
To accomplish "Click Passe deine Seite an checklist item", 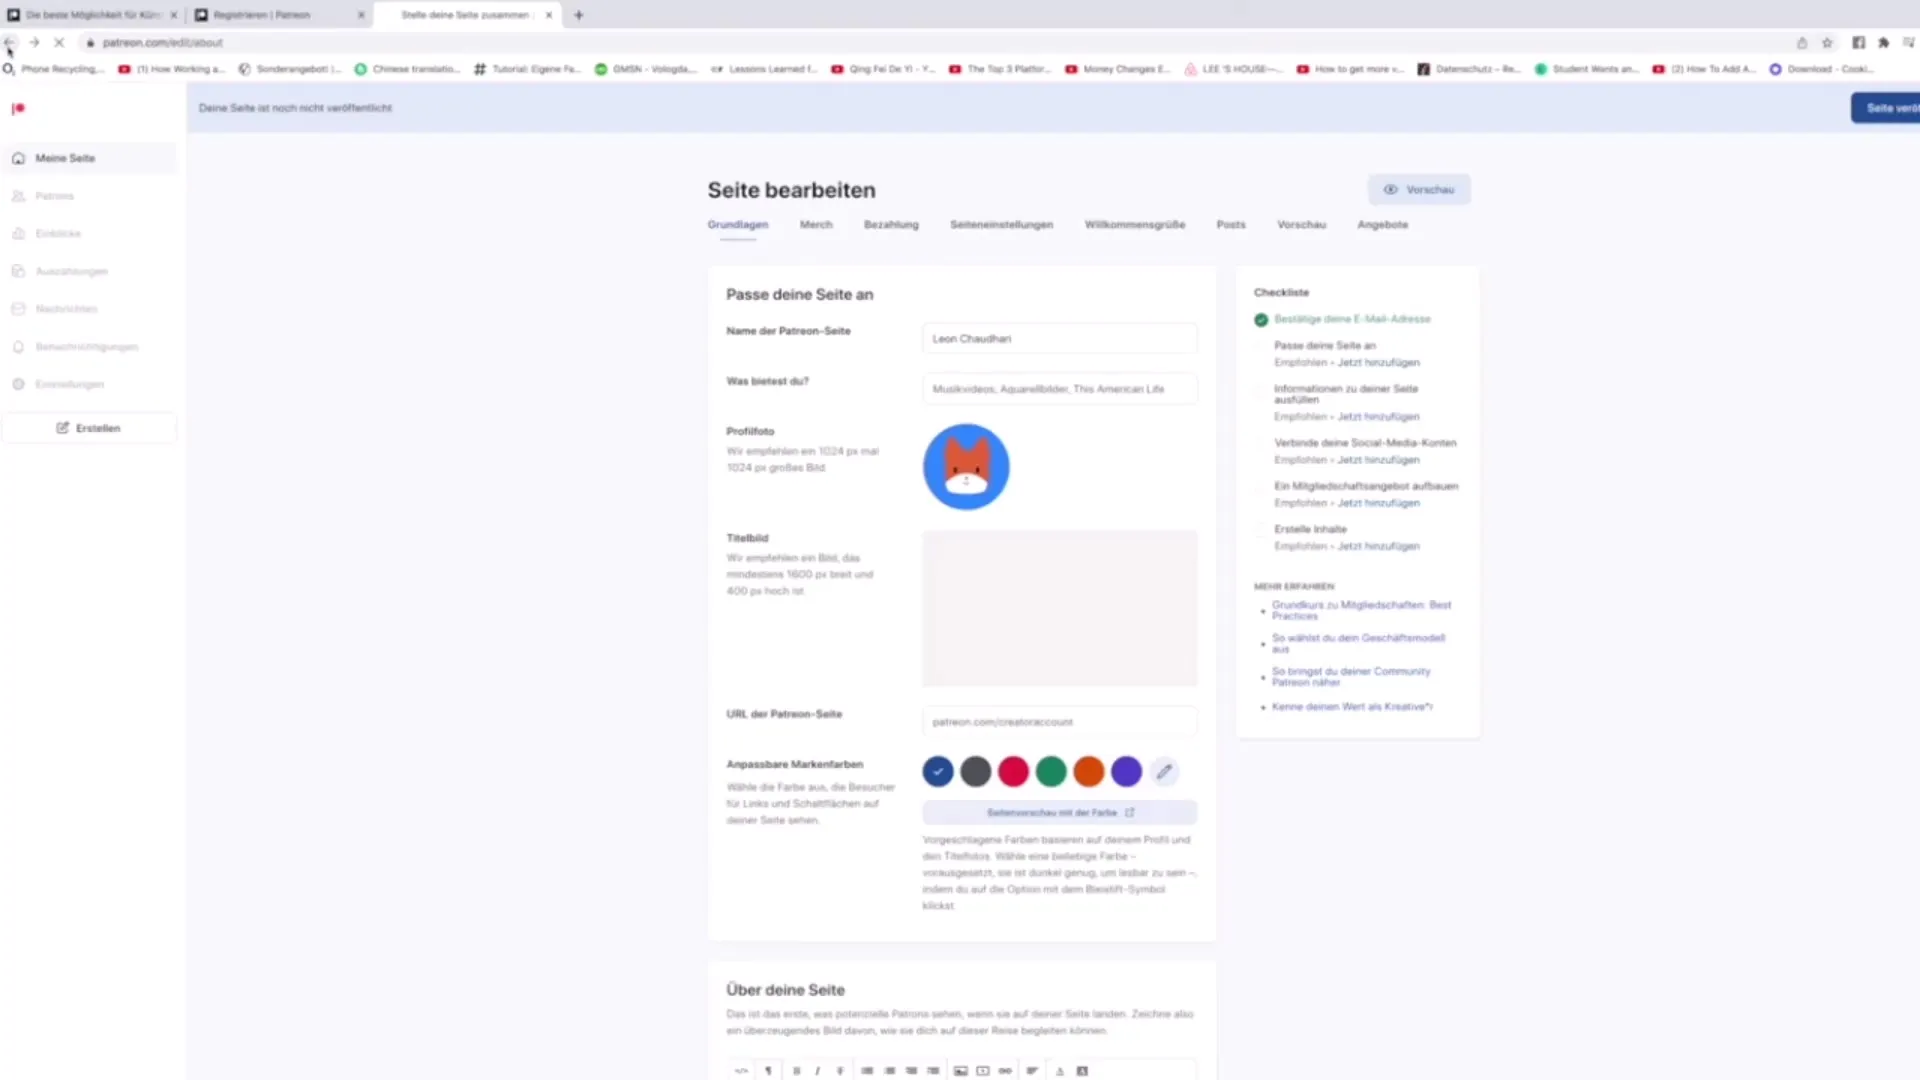I will coord(1324,346).
